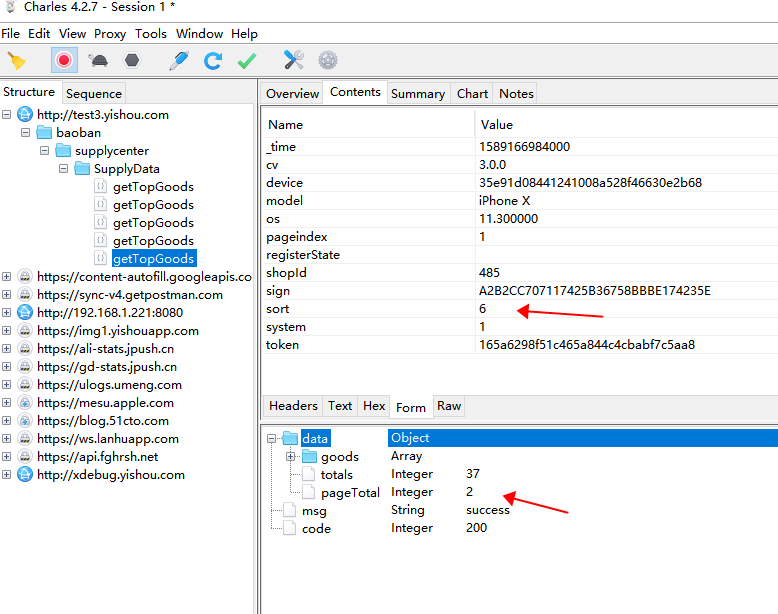Switch request view to Hex

click(x=374, y=406)
